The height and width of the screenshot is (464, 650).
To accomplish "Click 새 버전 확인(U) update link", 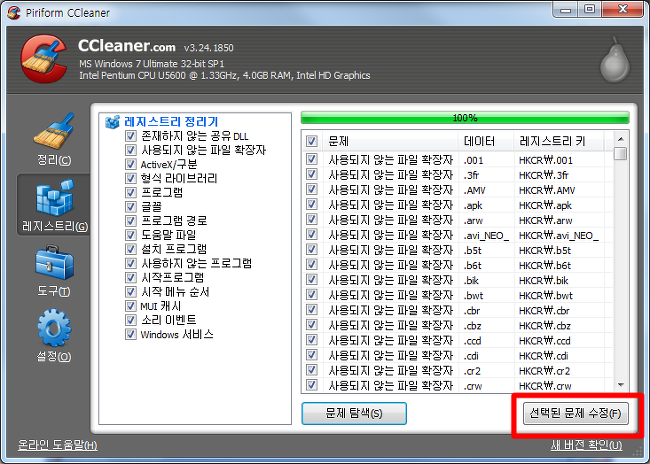I will (x=587, y=445).
